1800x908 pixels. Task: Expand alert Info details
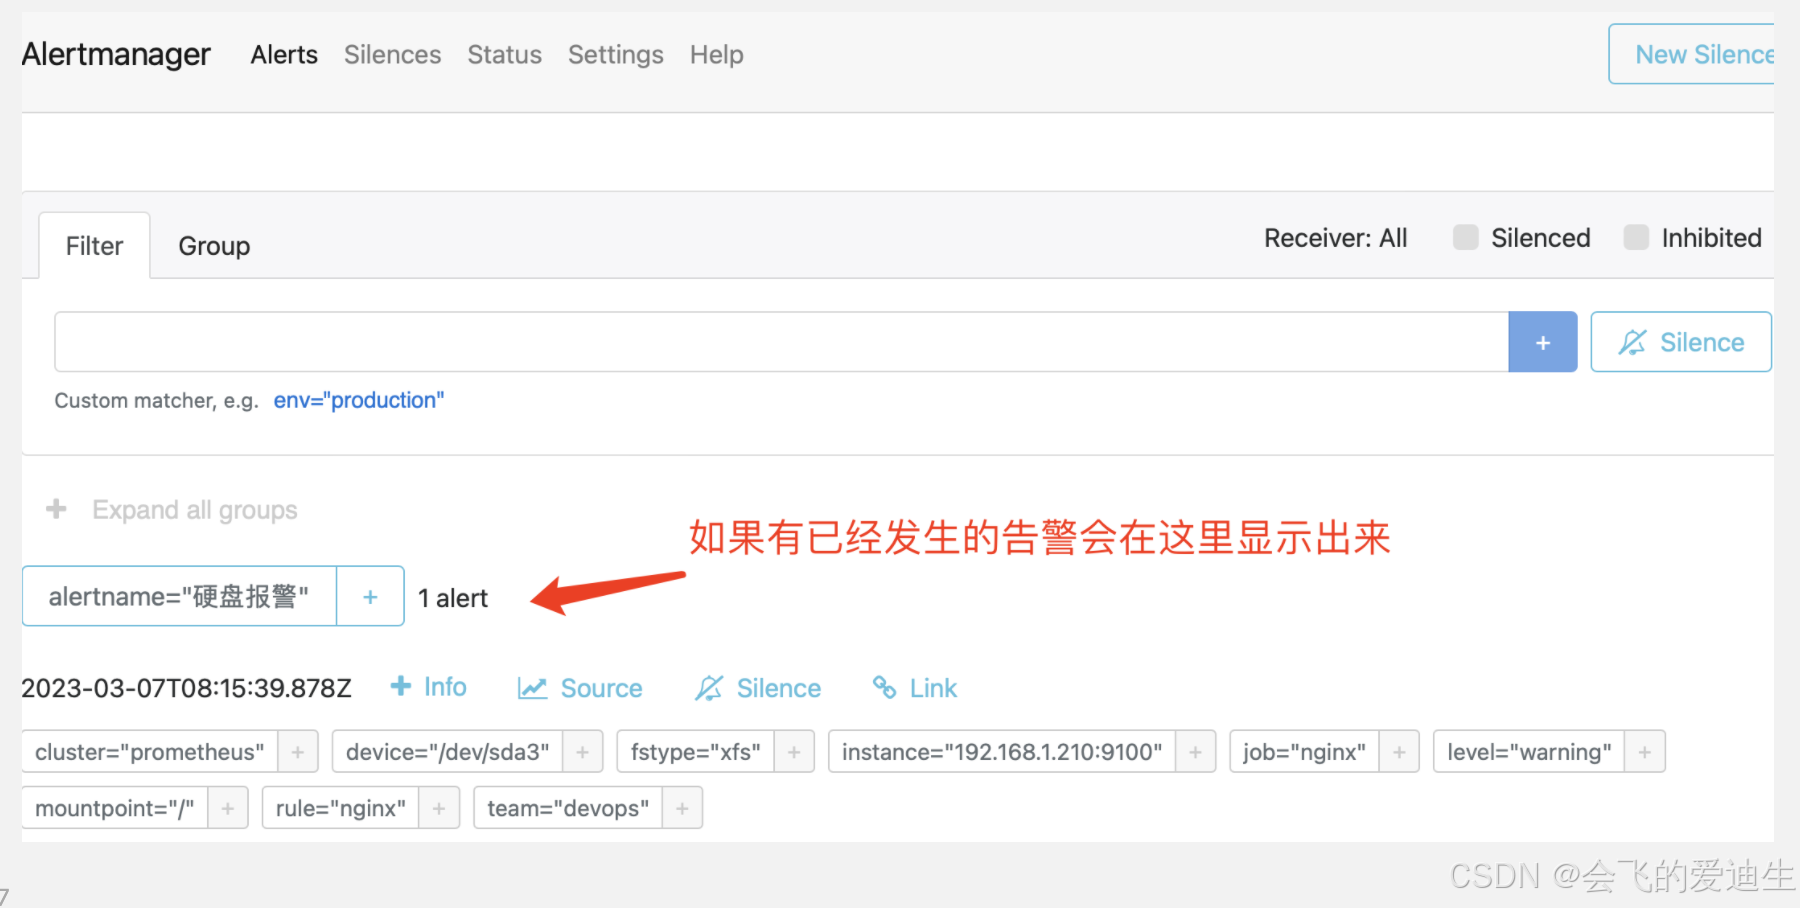(428, 687)
